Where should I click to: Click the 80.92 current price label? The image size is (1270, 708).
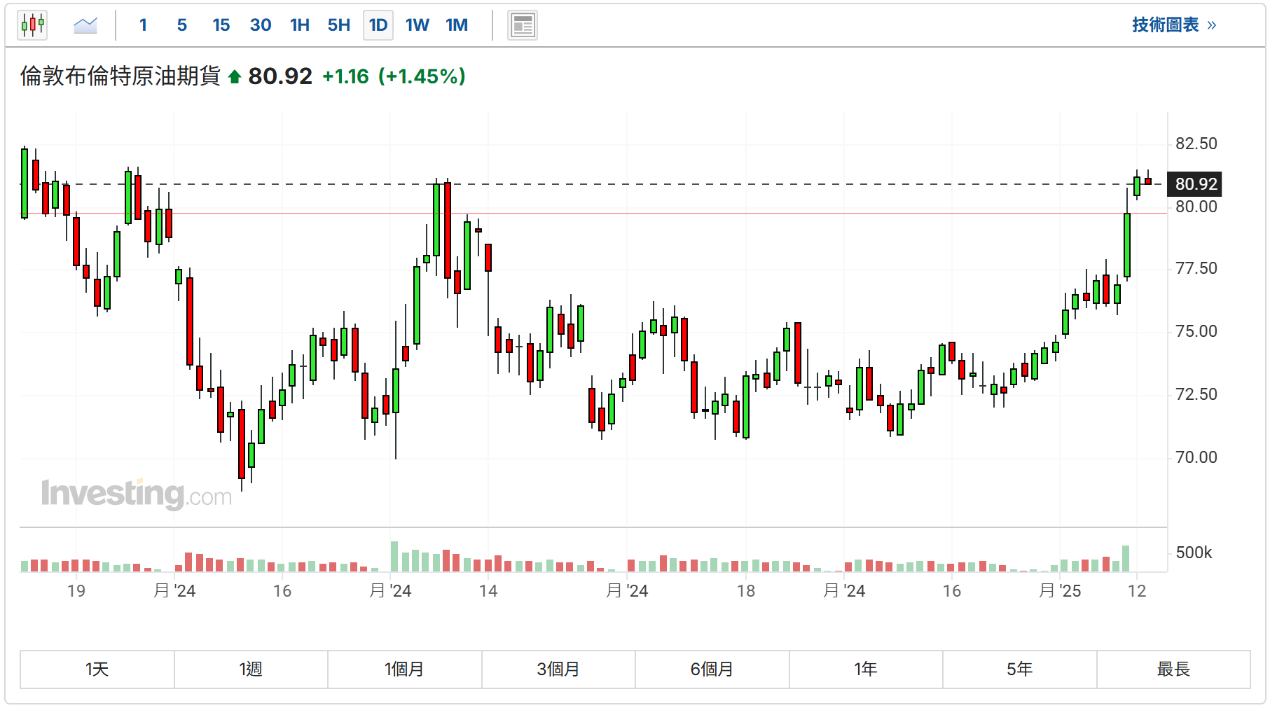[1196, 184]
